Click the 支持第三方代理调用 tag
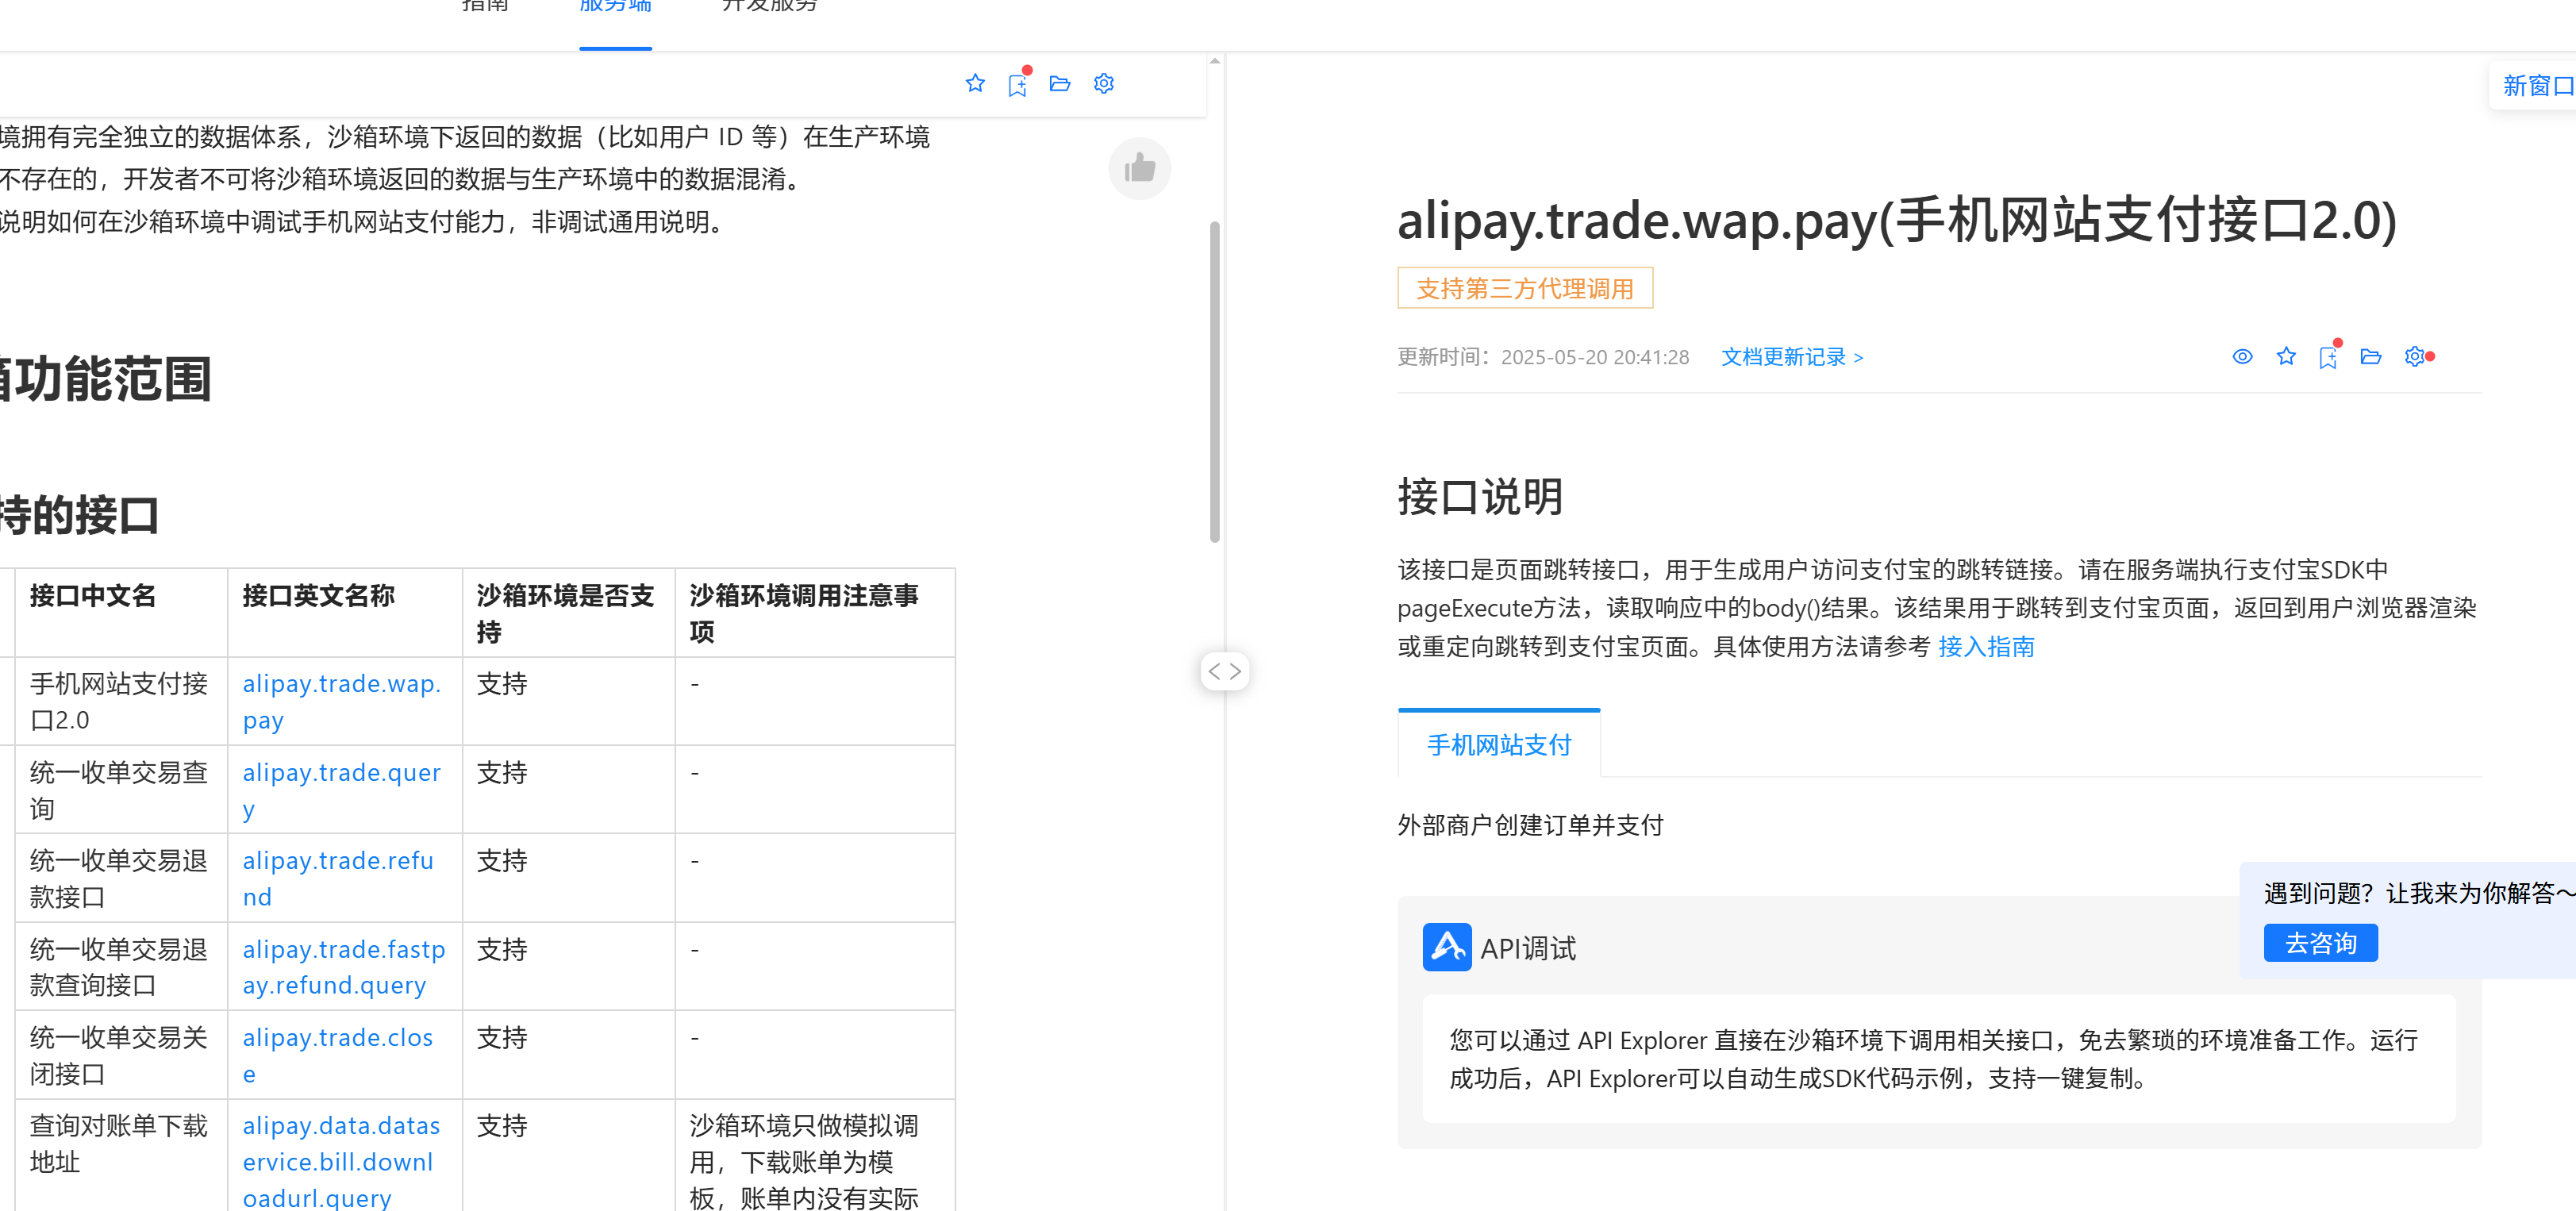2576x1211 pixels. coord(1524,289)
